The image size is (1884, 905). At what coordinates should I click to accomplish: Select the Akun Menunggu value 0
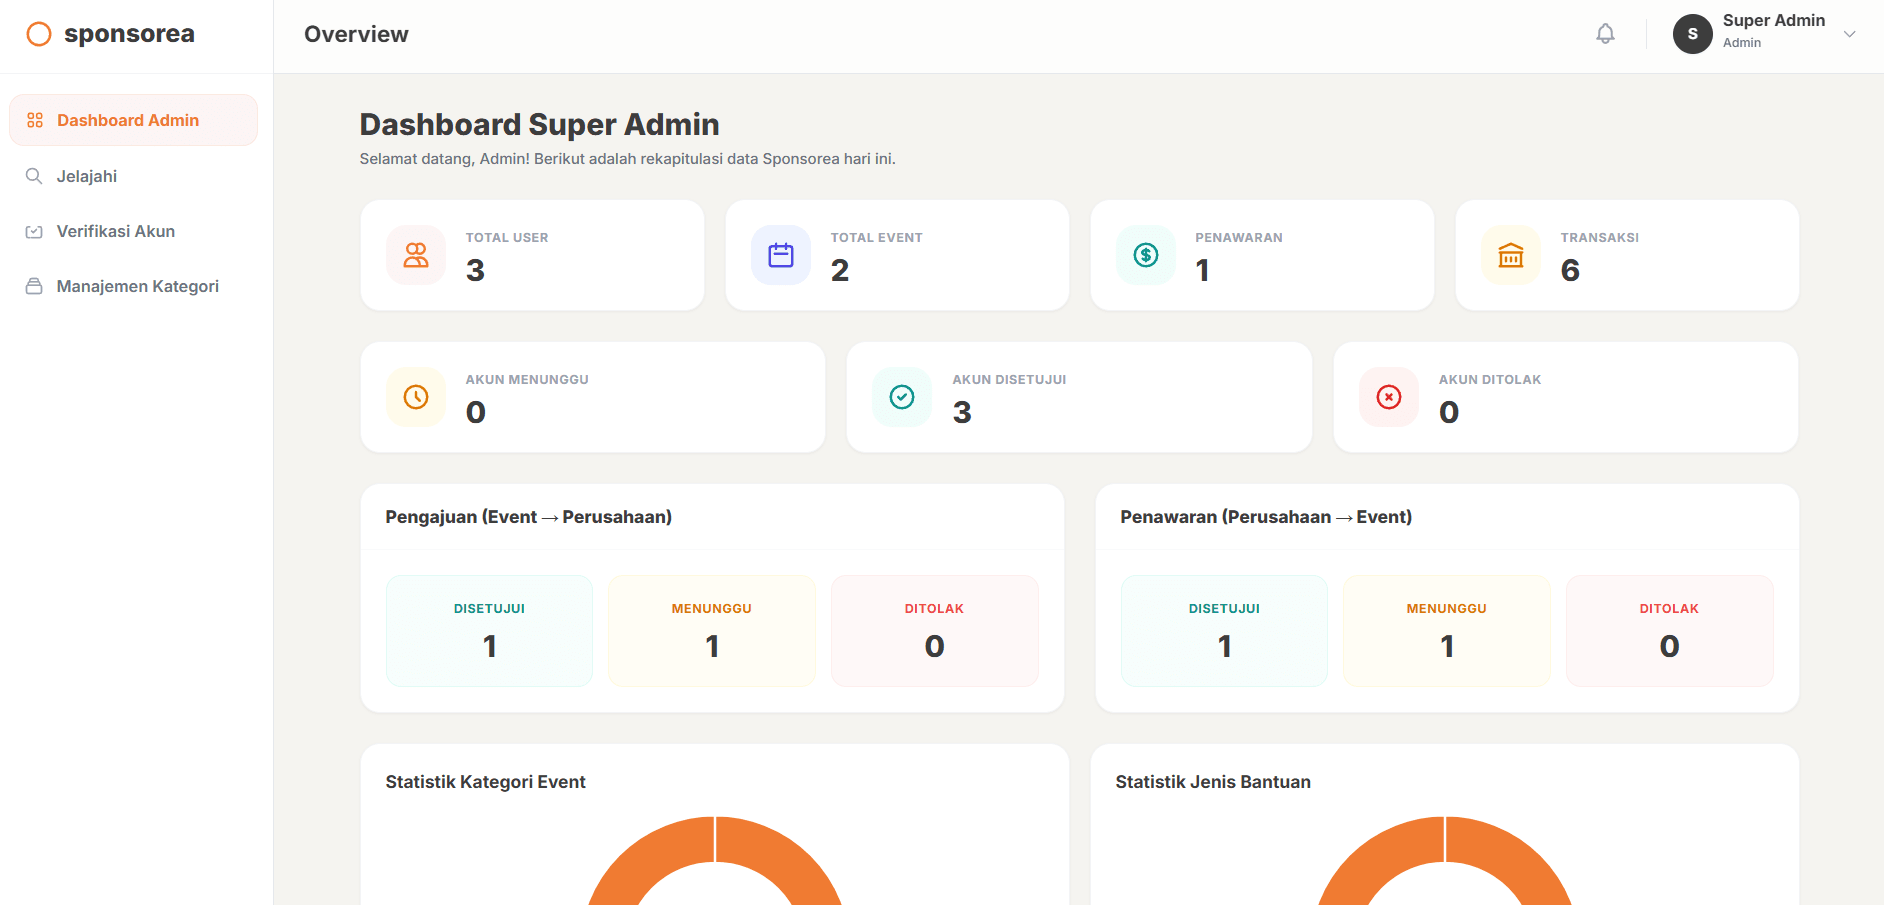tap(476, 412)
